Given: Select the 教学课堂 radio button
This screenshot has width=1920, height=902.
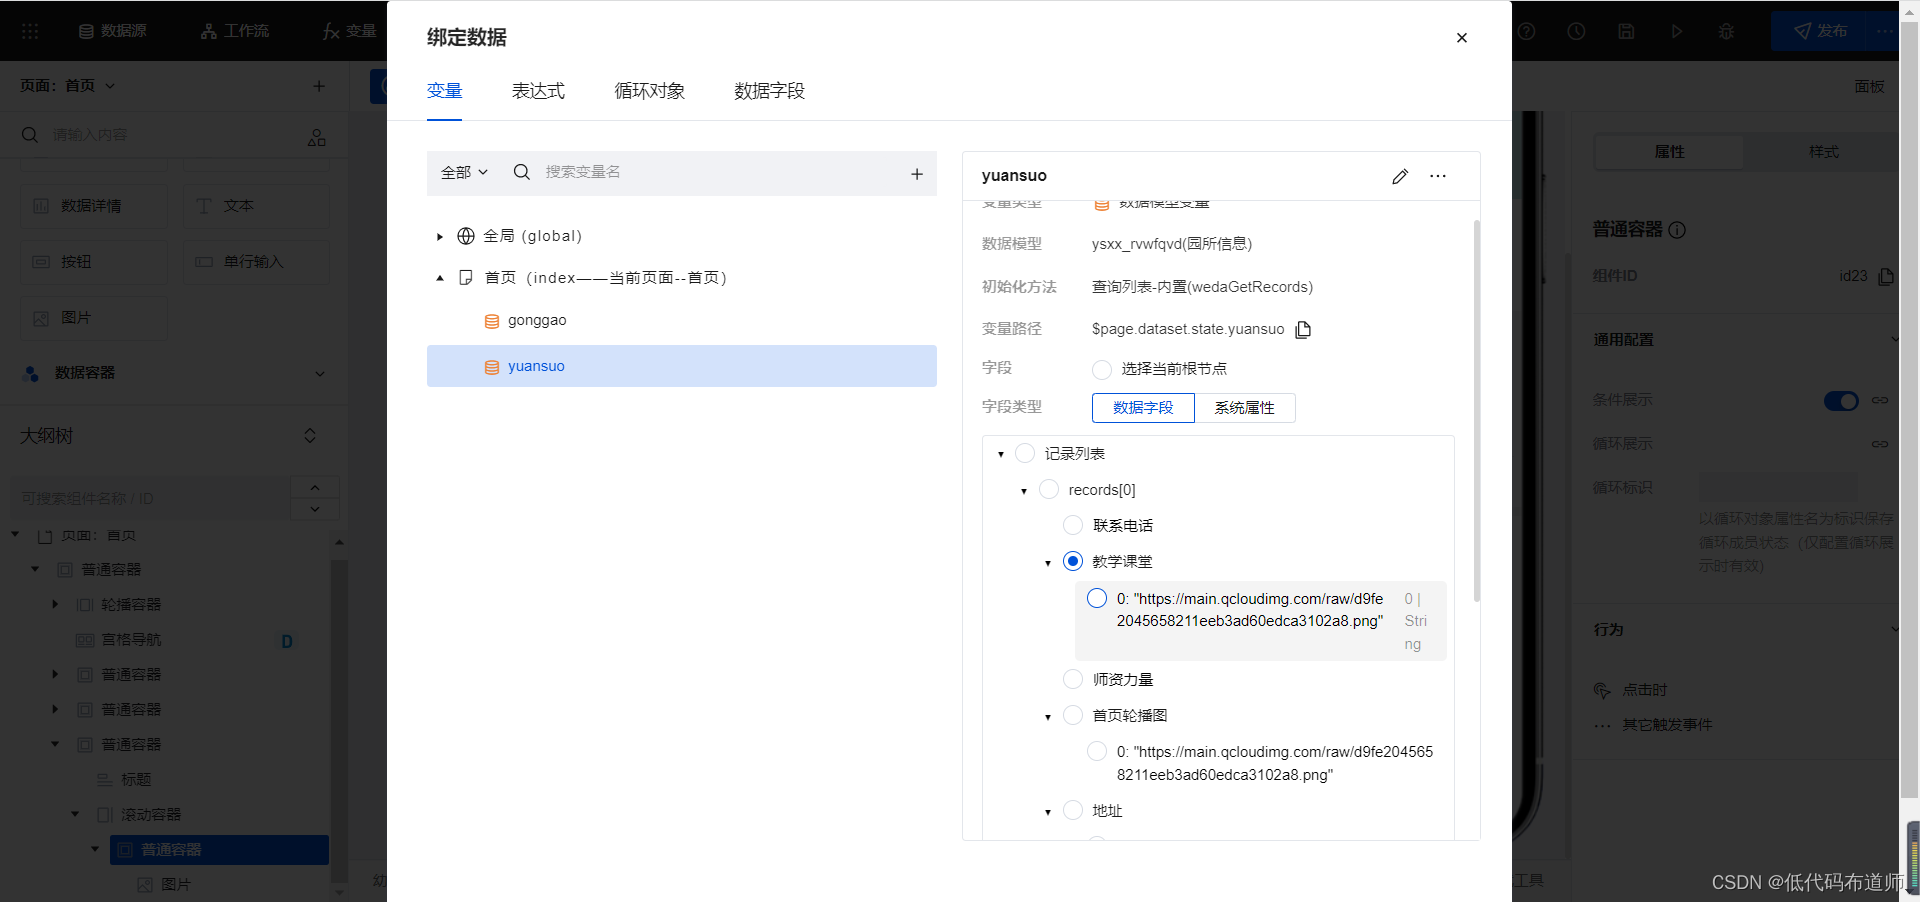Looking at the screenshot, I should click(x=1072, y=561).
